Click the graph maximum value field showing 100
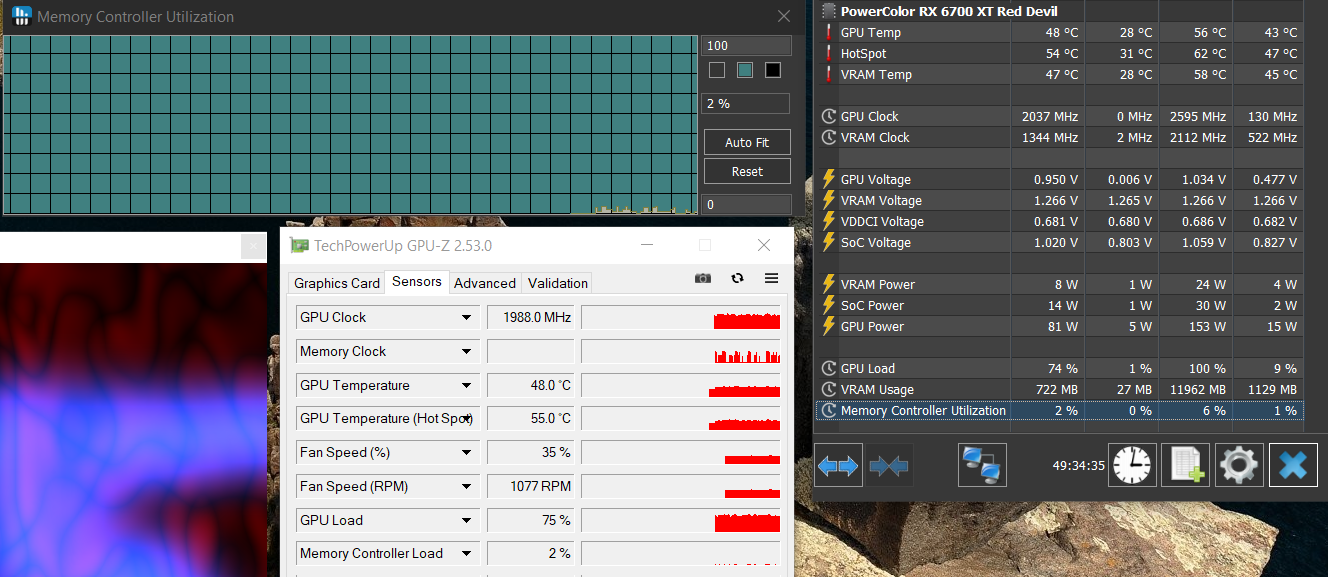 pos(746,45)
